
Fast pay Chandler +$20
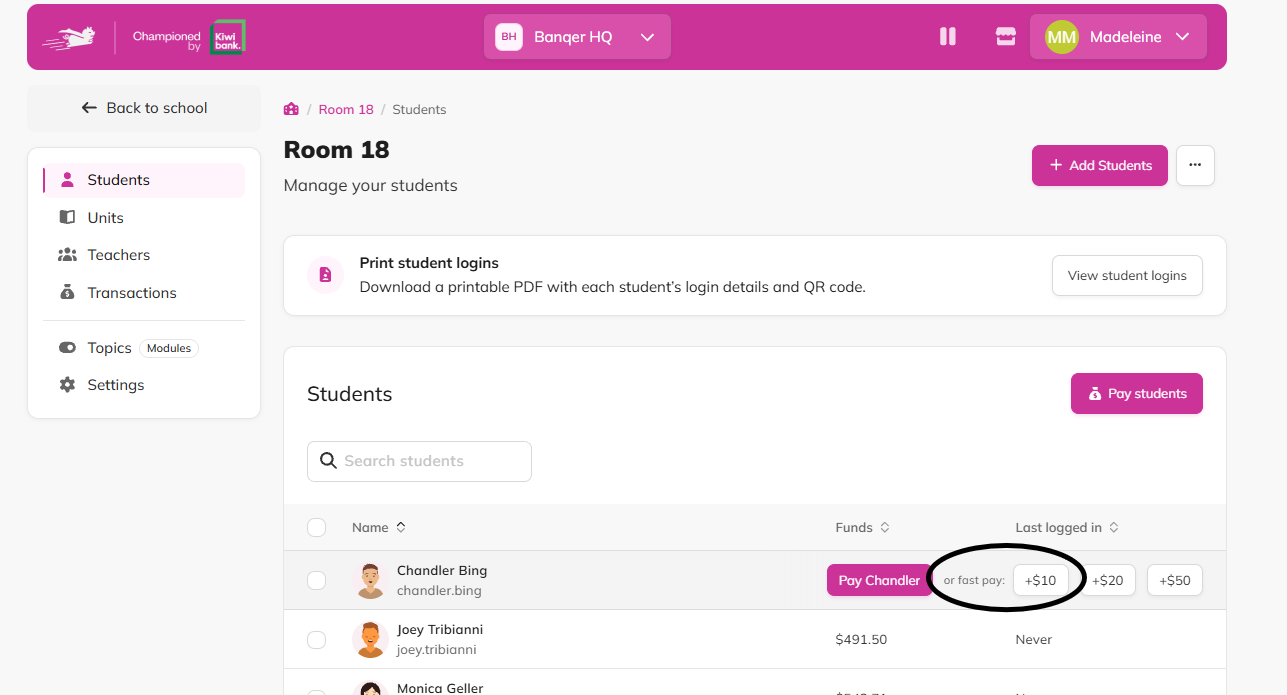point(1107,580)
